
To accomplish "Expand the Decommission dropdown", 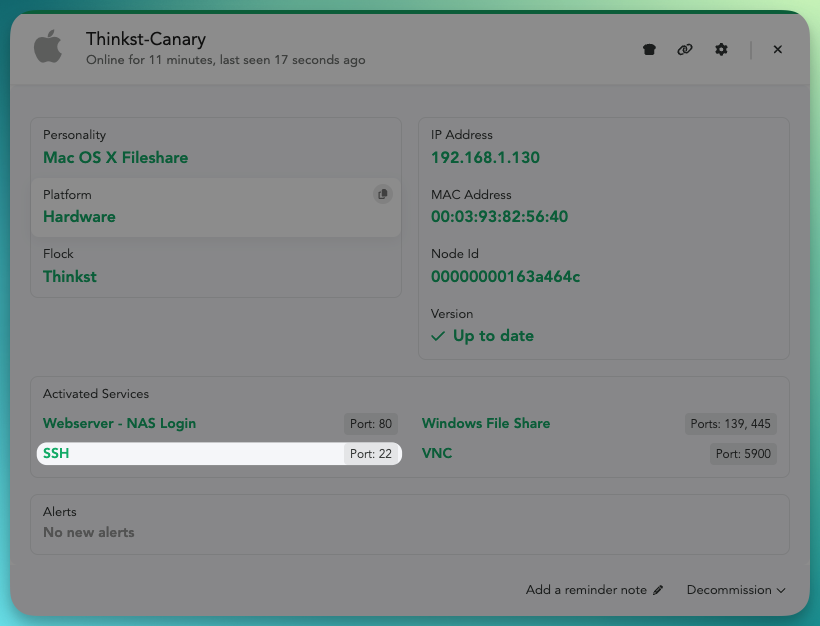I will click(x=736, y=590).
